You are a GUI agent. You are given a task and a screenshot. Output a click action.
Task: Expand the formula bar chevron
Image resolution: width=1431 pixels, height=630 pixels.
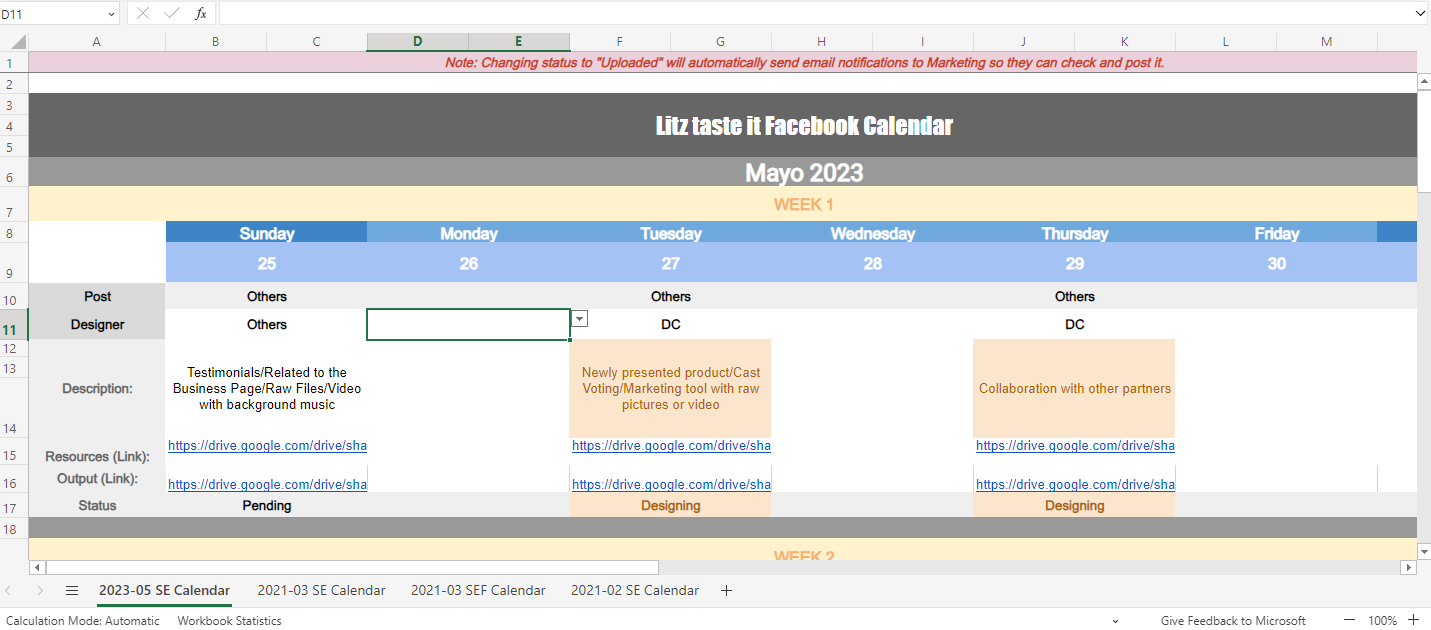click(x=1420, y=13)
